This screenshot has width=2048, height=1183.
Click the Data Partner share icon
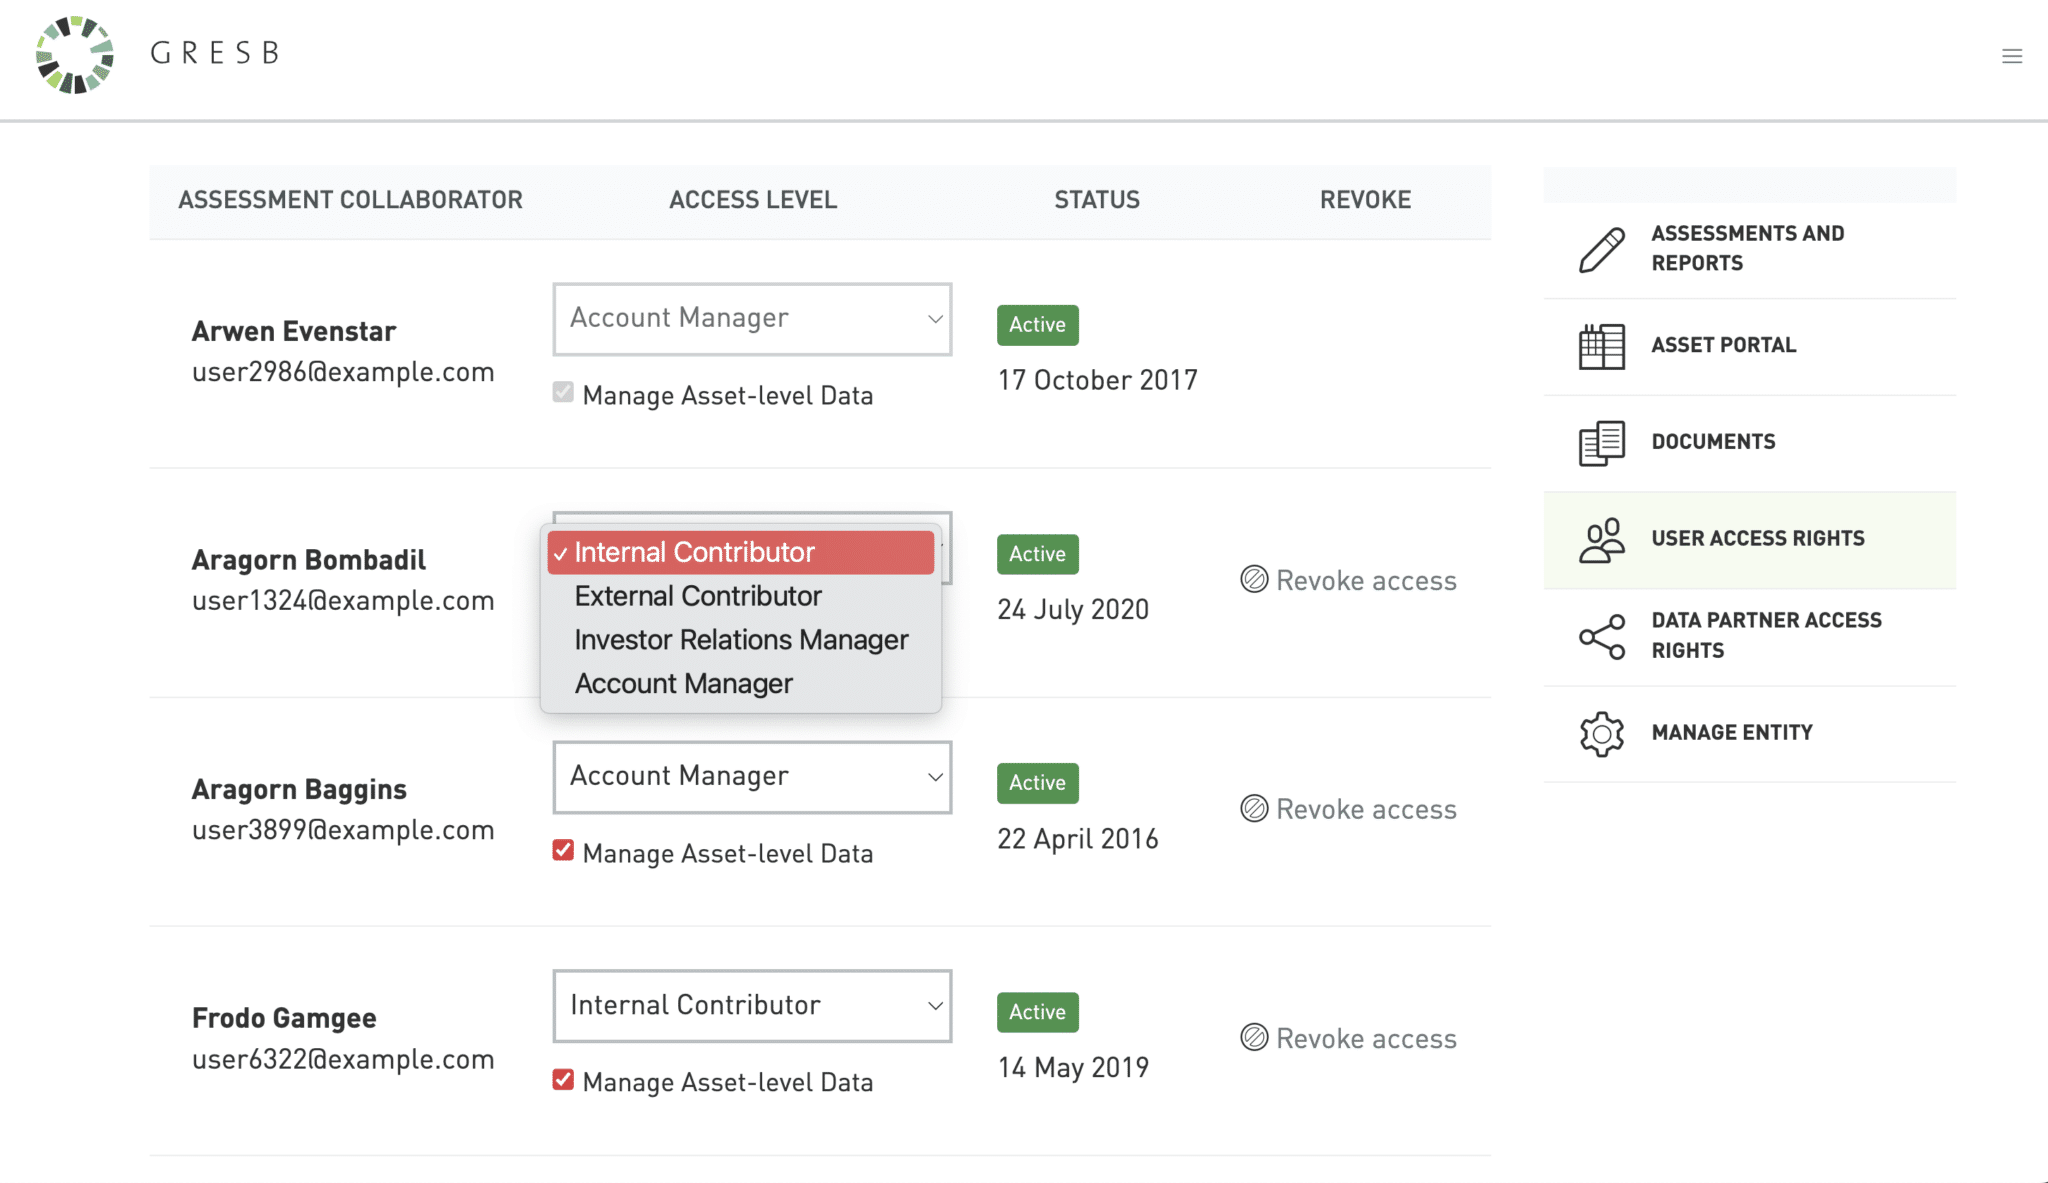1601,636
